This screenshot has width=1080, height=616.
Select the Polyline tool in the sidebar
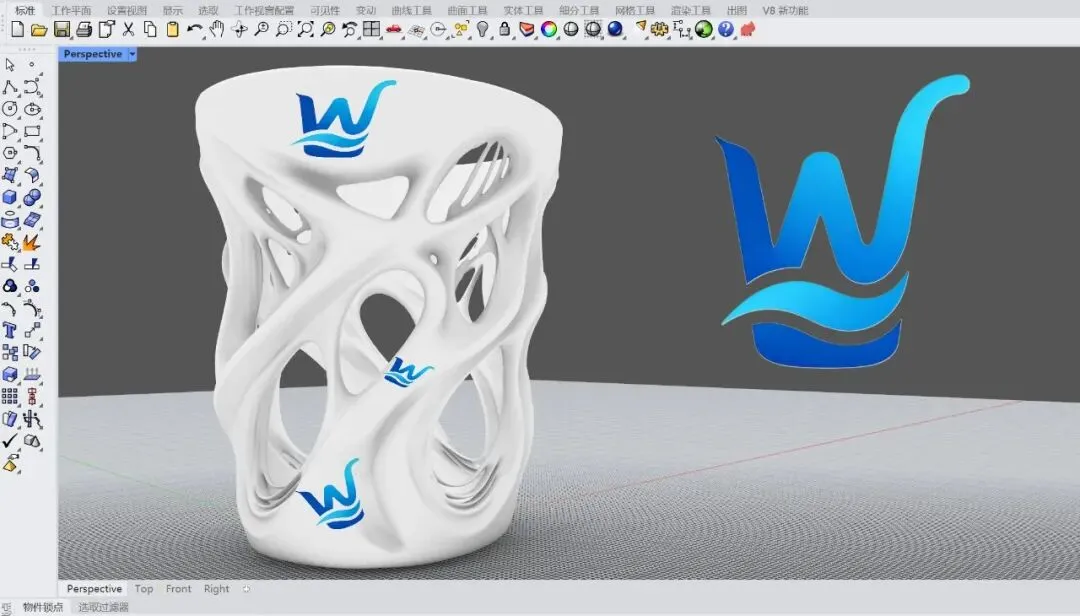10,87
